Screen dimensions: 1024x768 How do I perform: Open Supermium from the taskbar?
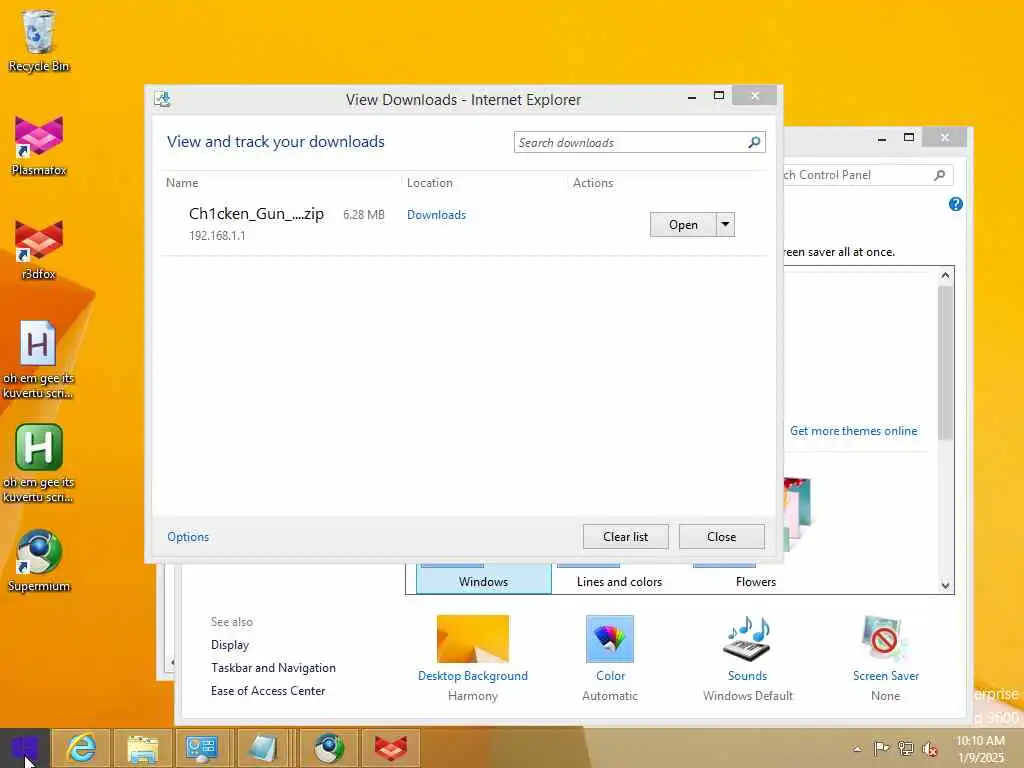[x=328, y=748]
